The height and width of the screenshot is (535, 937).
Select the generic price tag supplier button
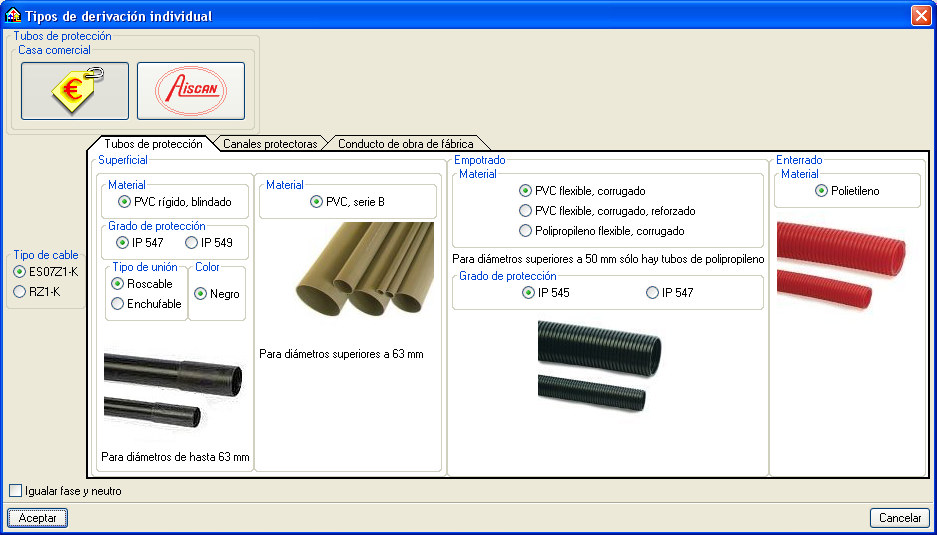75,91
